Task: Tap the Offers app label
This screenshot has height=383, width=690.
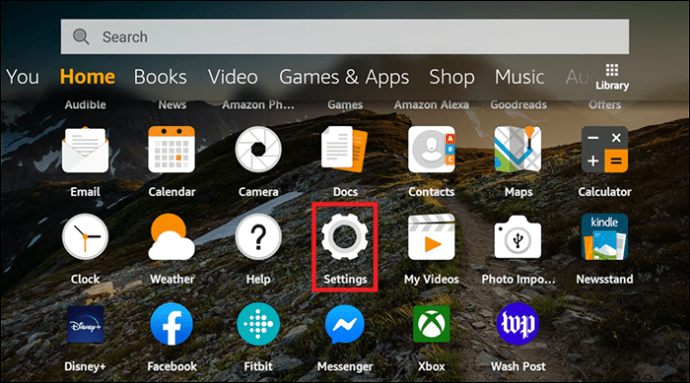Action: coord(605,104)
